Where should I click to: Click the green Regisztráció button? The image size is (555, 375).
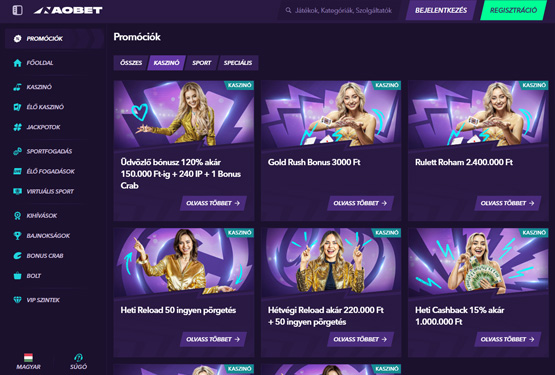(x=514, y=10)
